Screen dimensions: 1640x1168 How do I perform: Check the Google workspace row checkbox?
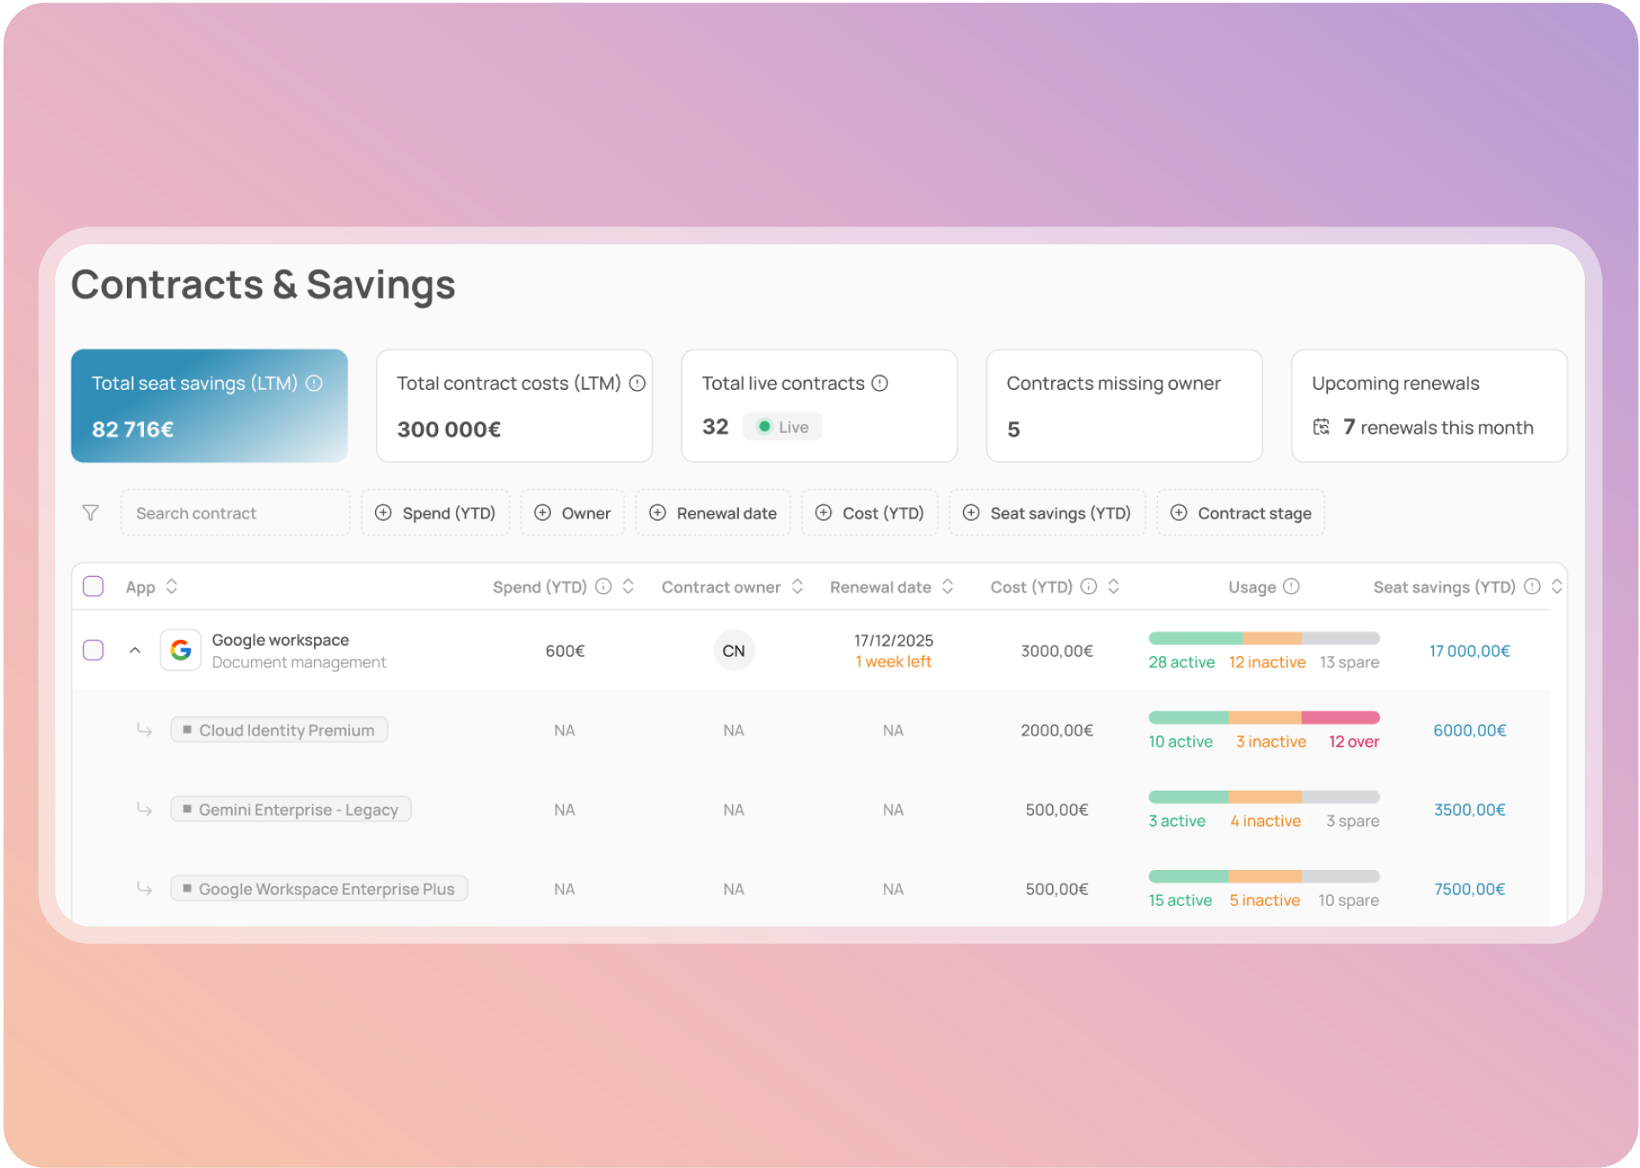[x=93, y=650]
